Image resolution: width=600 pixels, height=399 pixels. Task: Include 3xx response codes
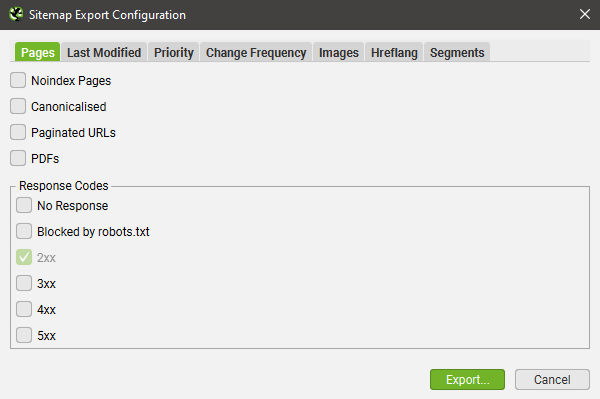[24, 283]
